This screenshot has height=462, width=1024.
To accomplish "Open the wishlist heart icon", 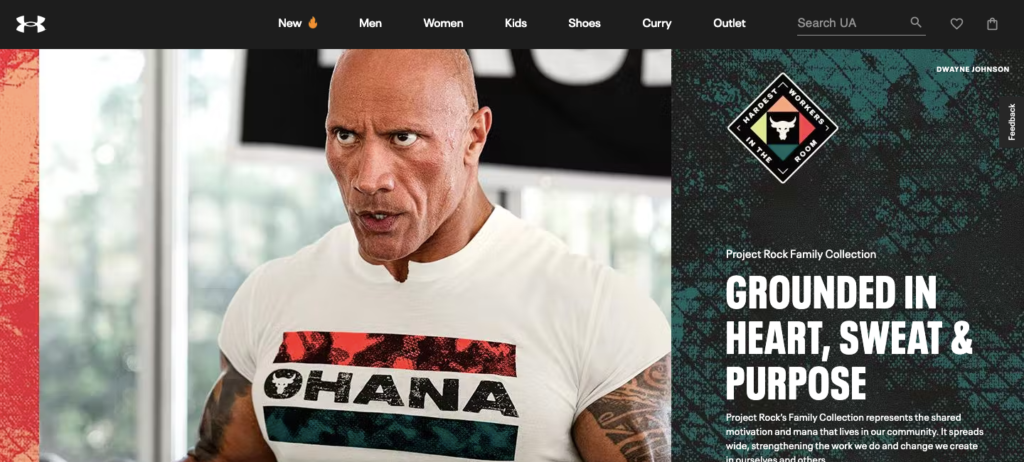I will (956, 24).
